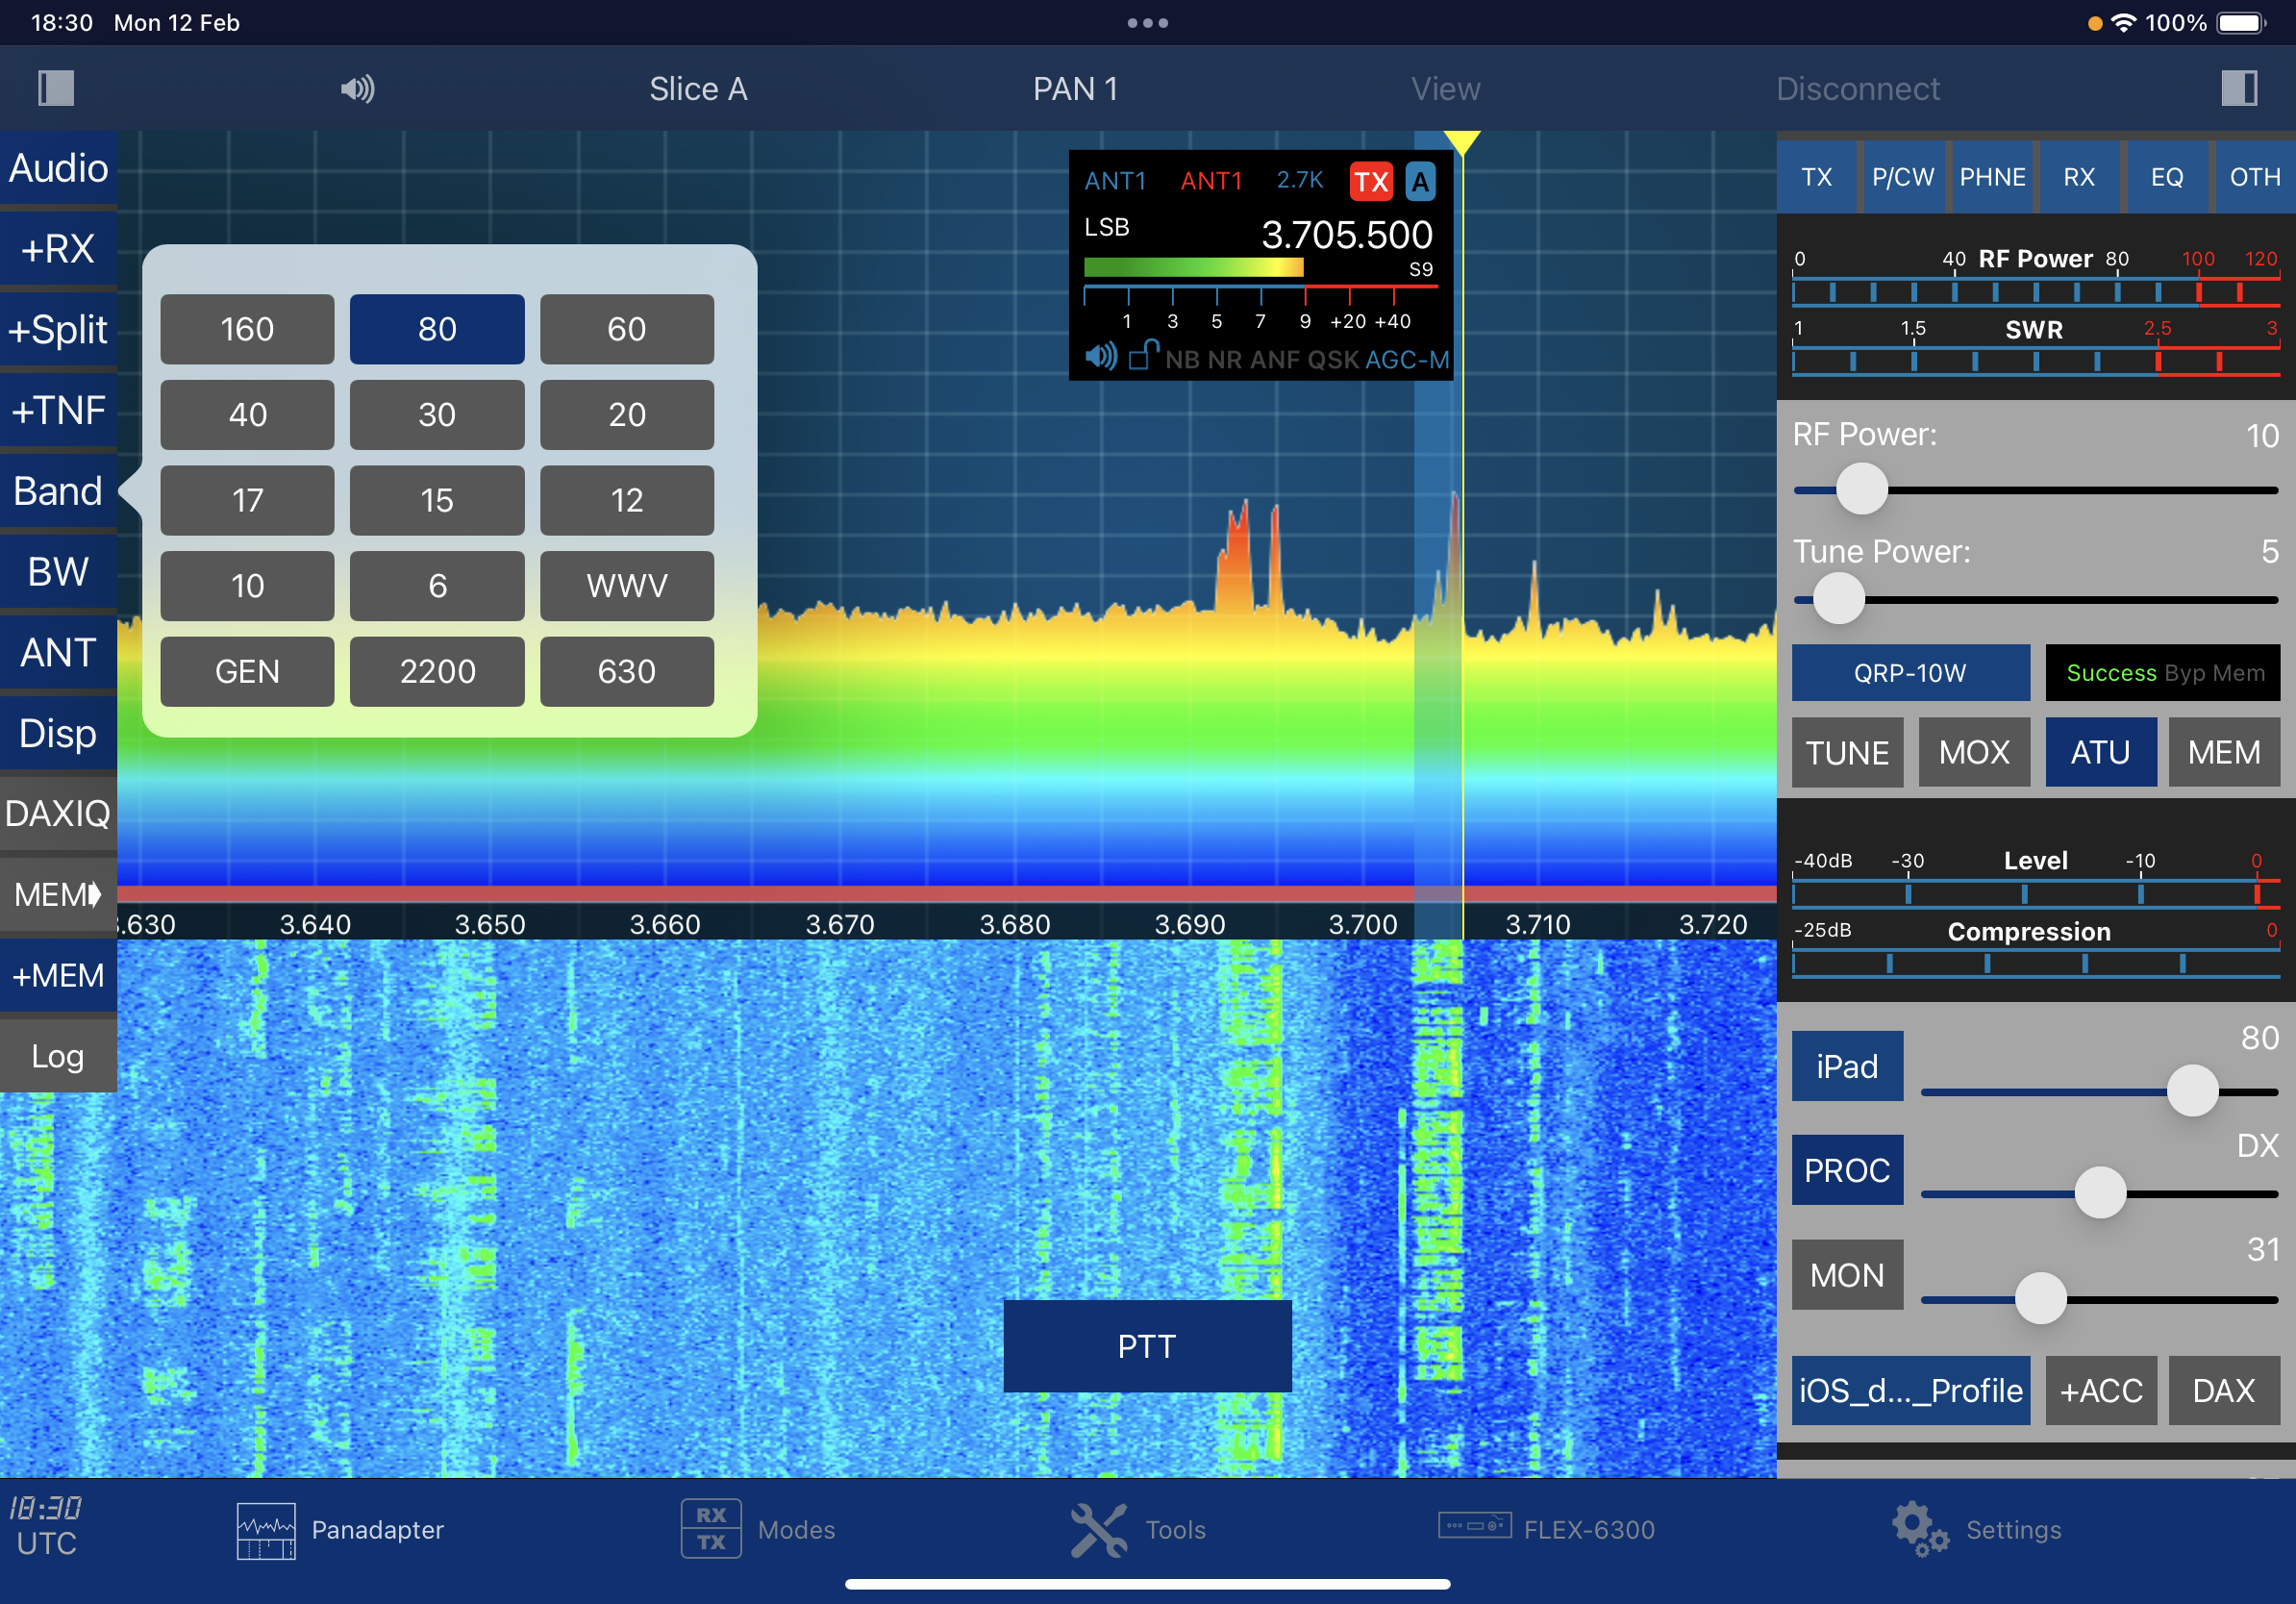Click the speaker audio icon in top bar
2296x1604 pixels.
coord(357,89)
